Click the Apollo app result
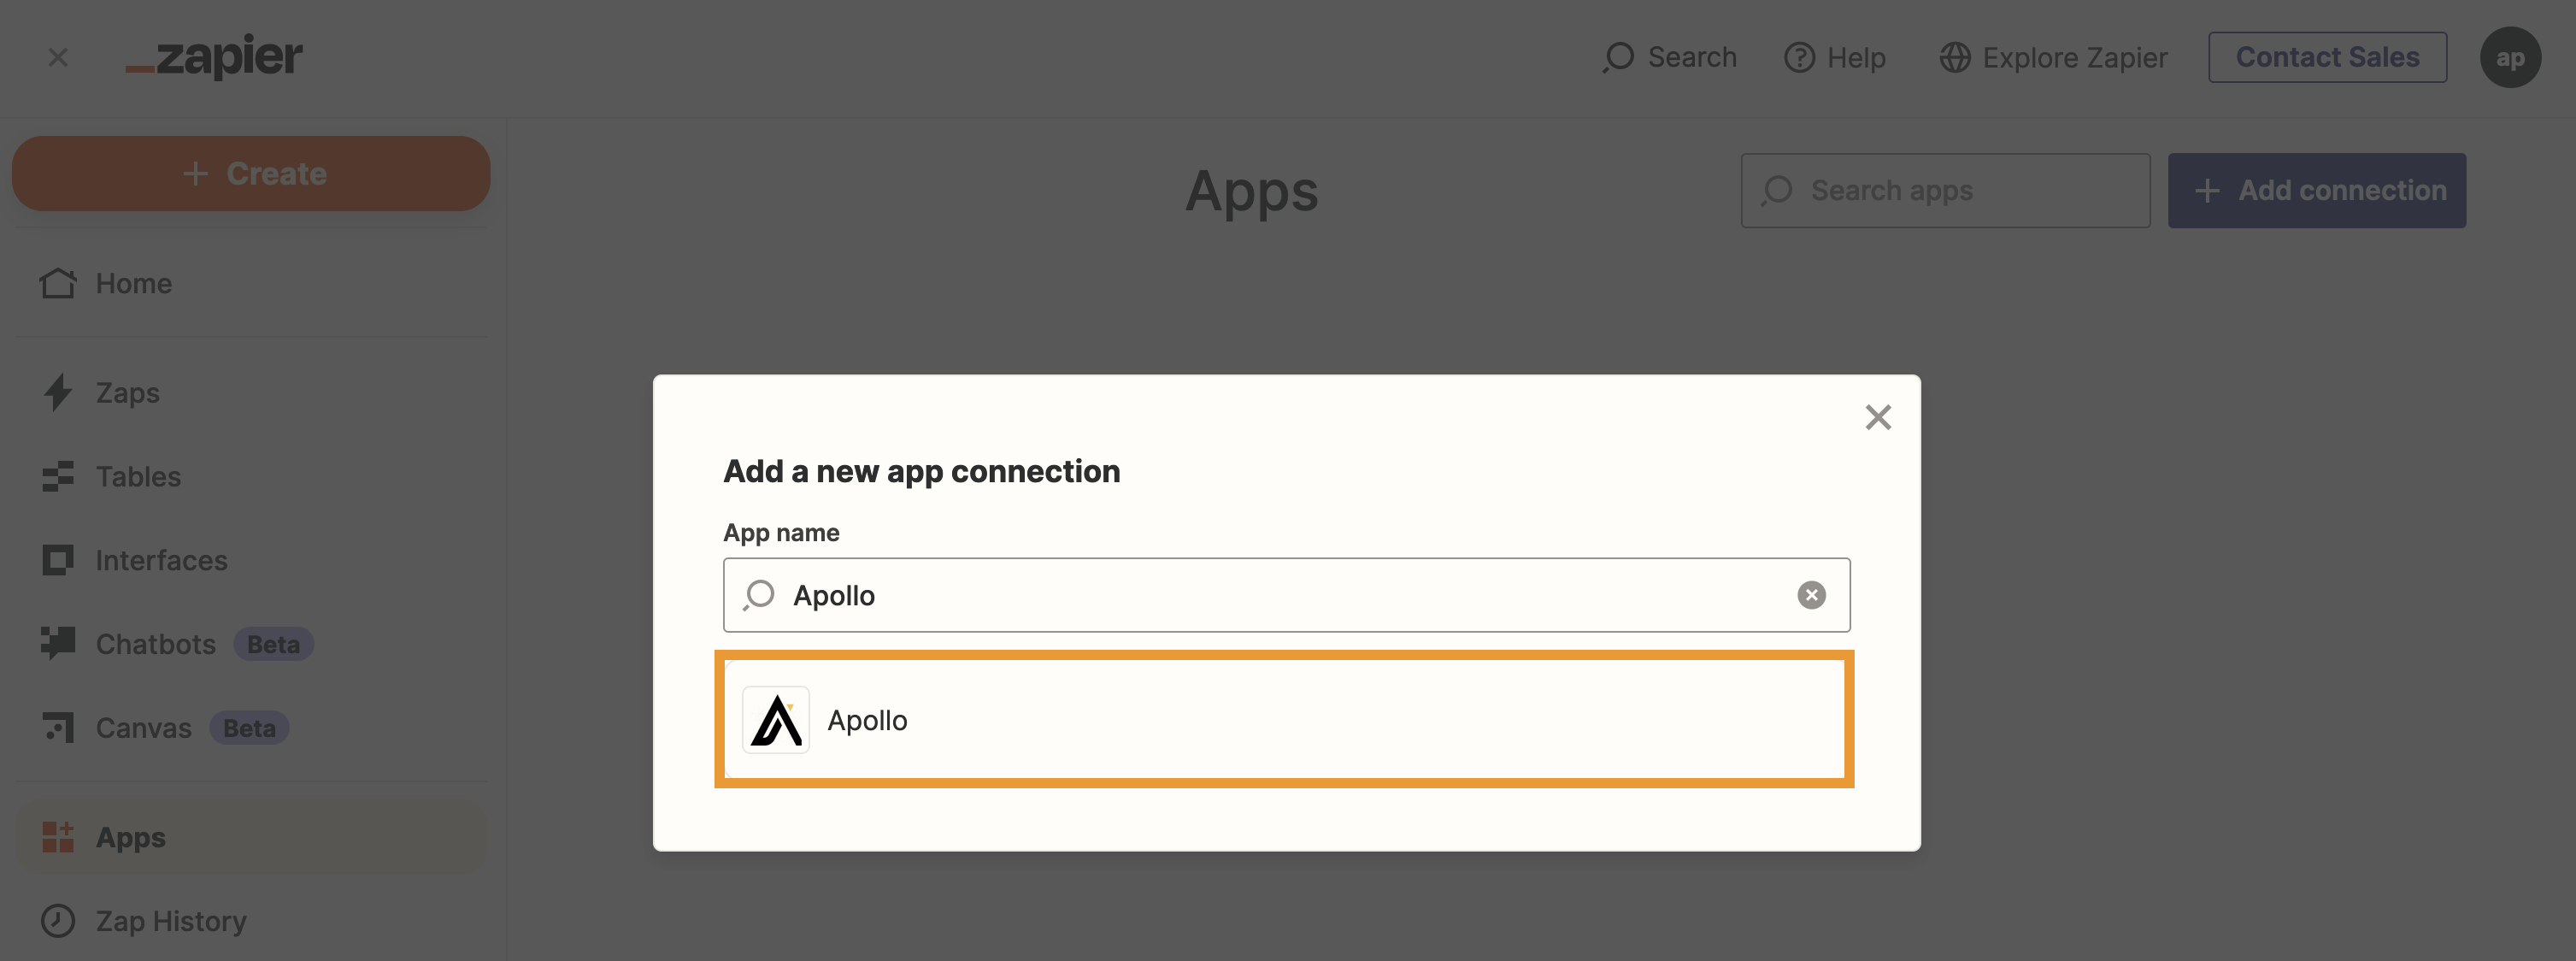 [1288, 718]
